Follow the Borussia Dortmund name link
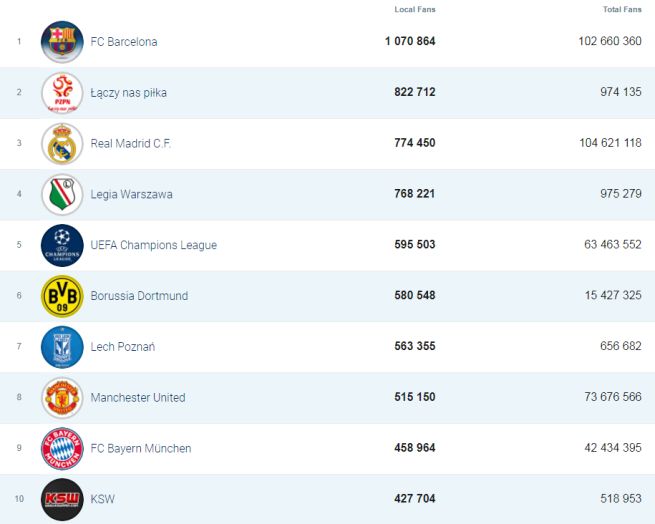This screenshot has width=655, height=524. click(139, 296)
